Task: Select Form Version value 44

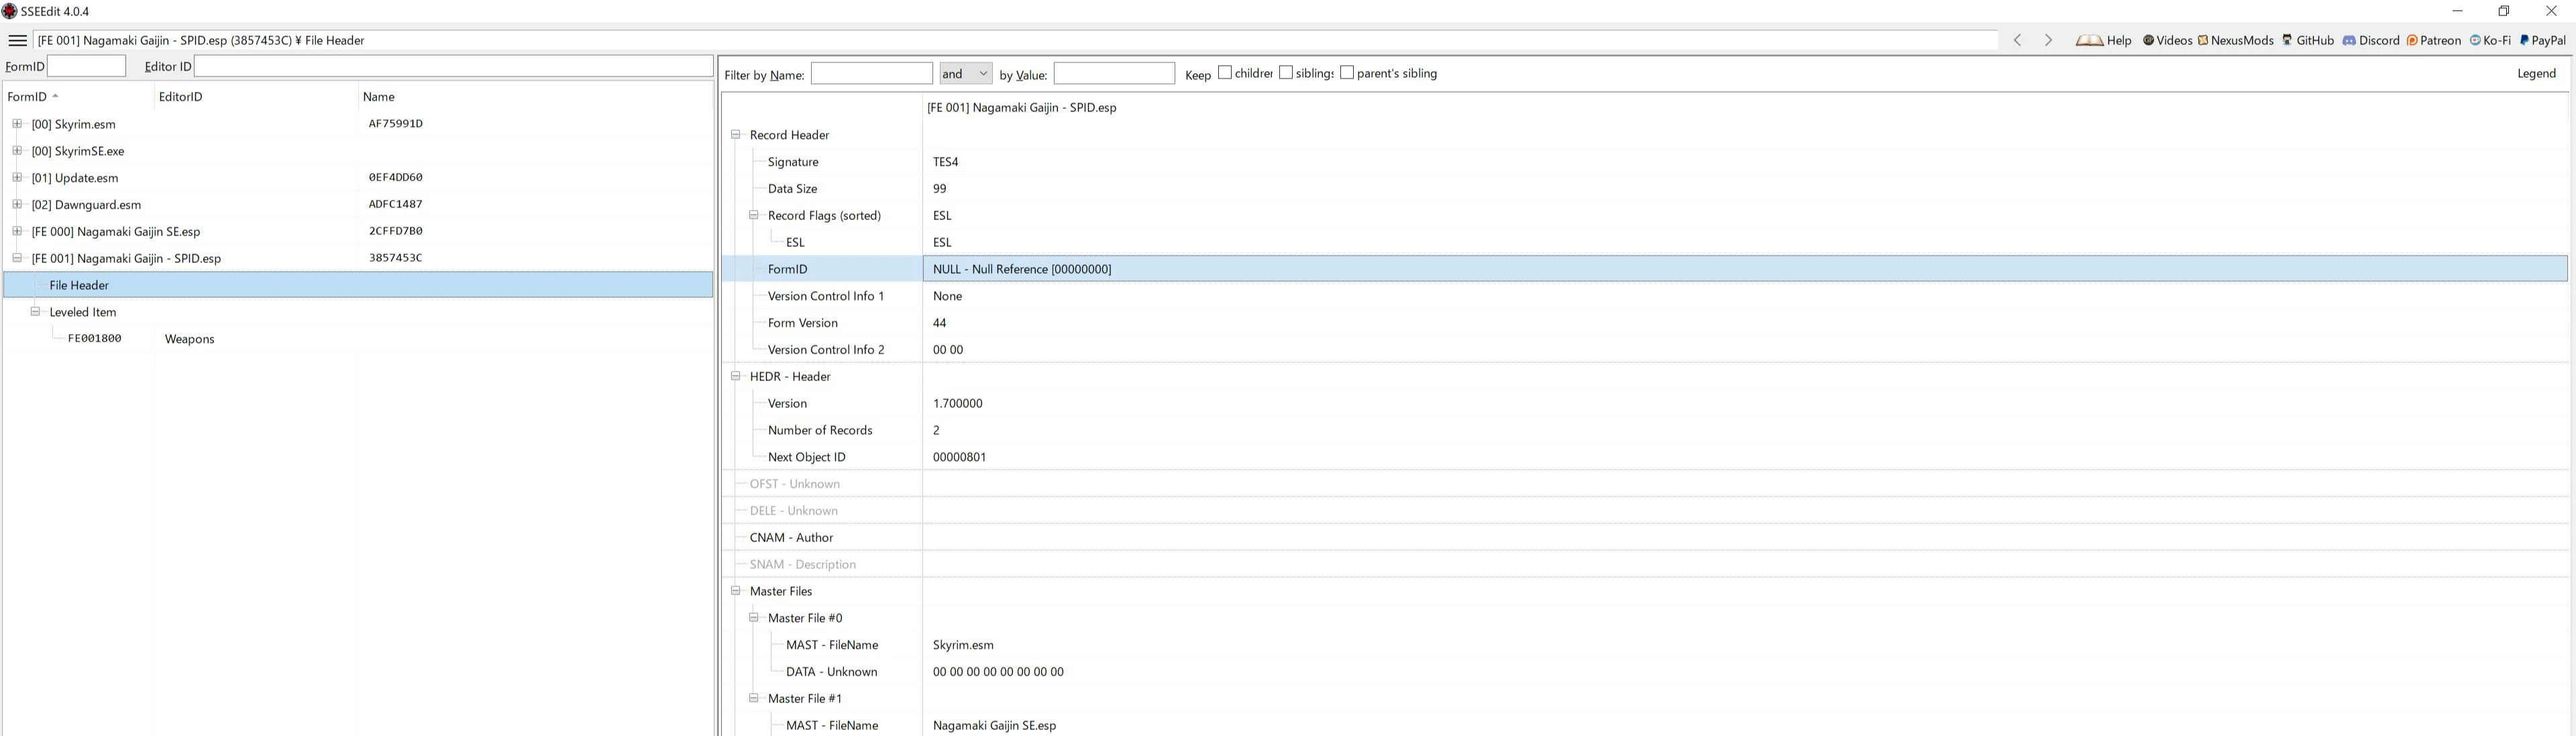Action: pyautogui.click(x=939, y=322)
